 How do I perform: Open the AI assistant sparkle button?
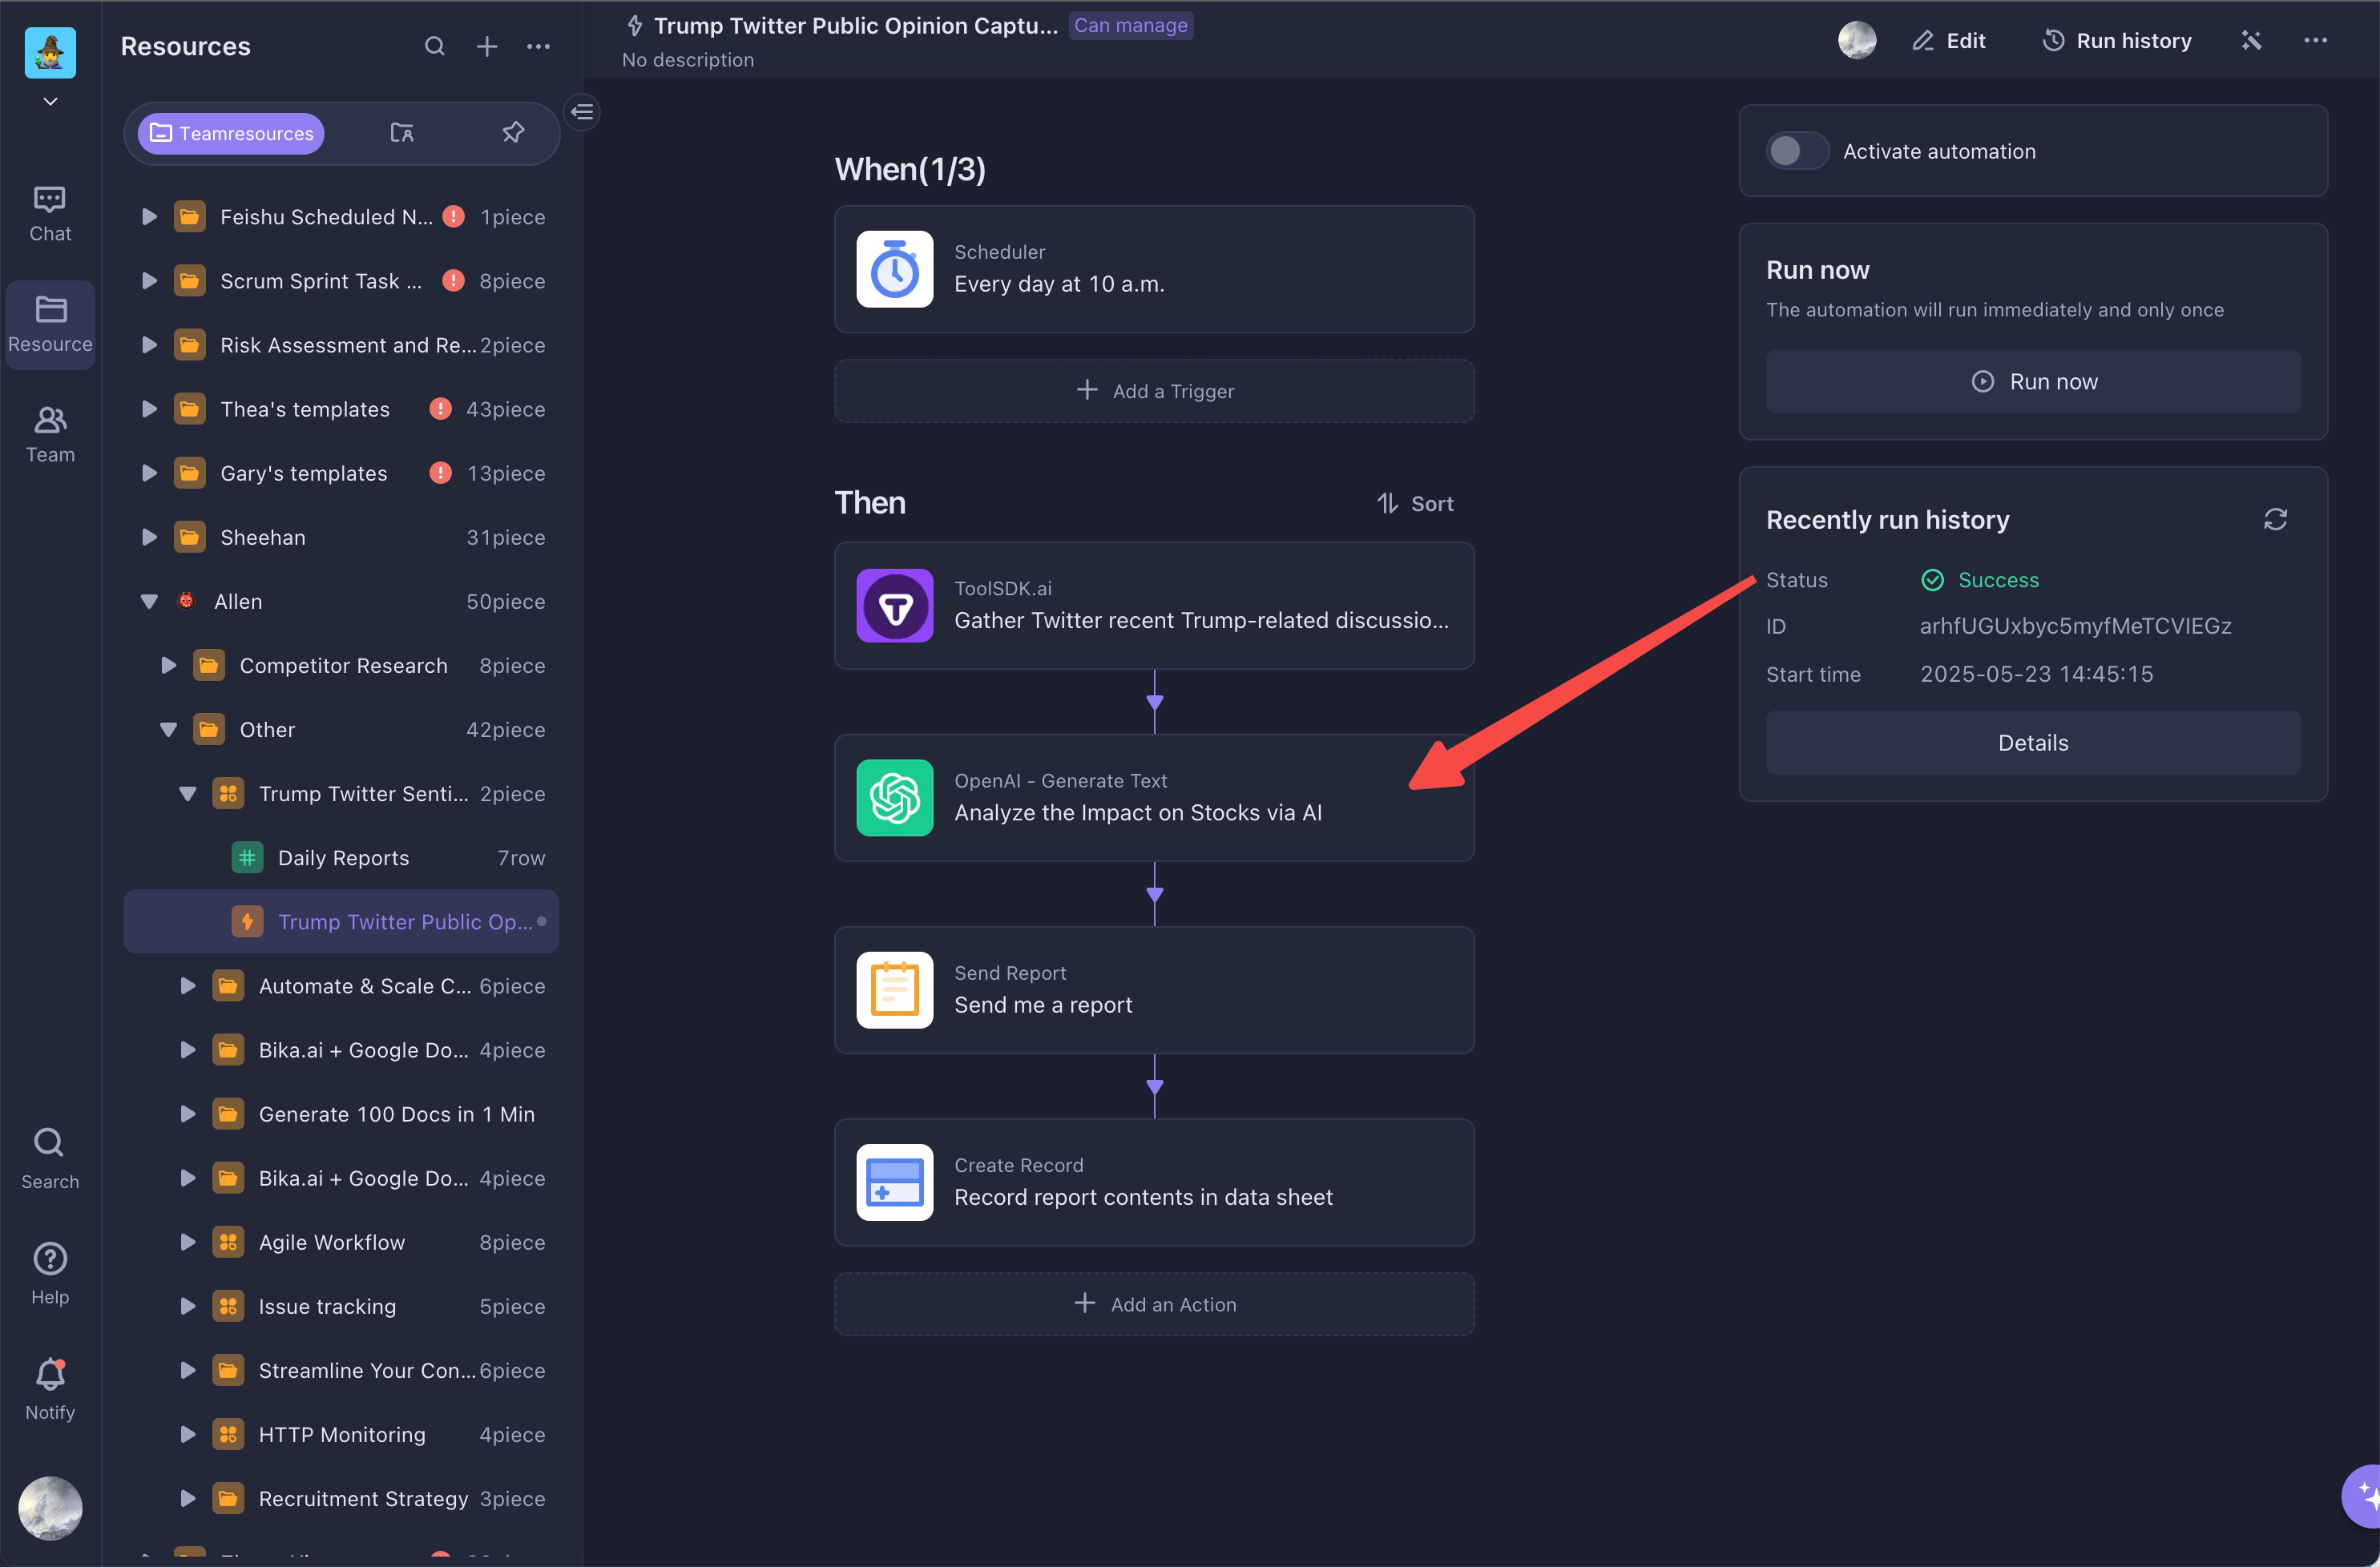tap(2364, 1496)
